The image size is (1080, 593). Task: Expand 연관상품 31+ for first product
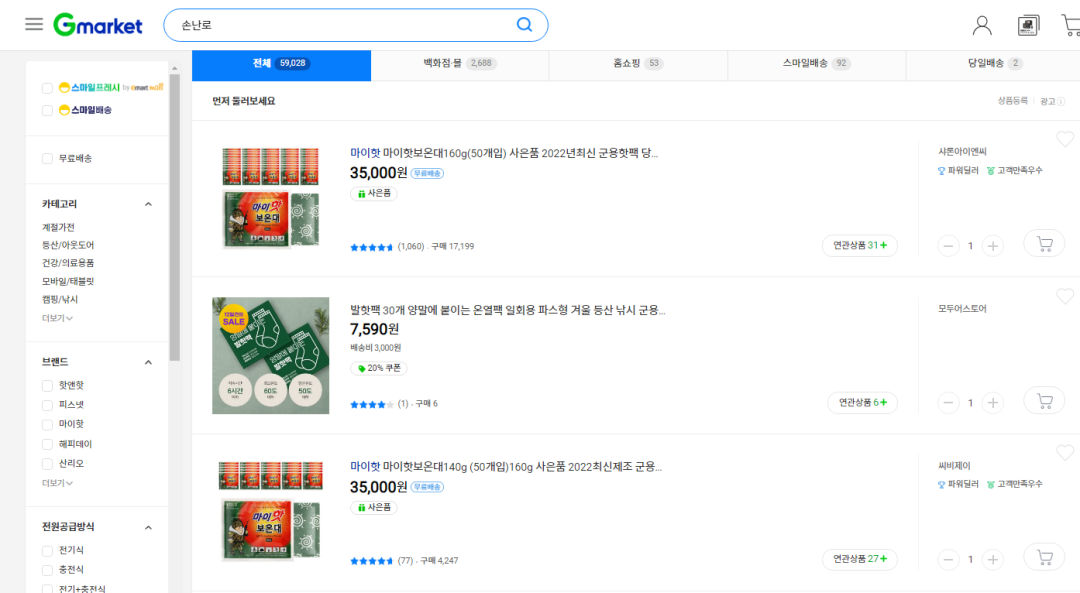(860, 245)
